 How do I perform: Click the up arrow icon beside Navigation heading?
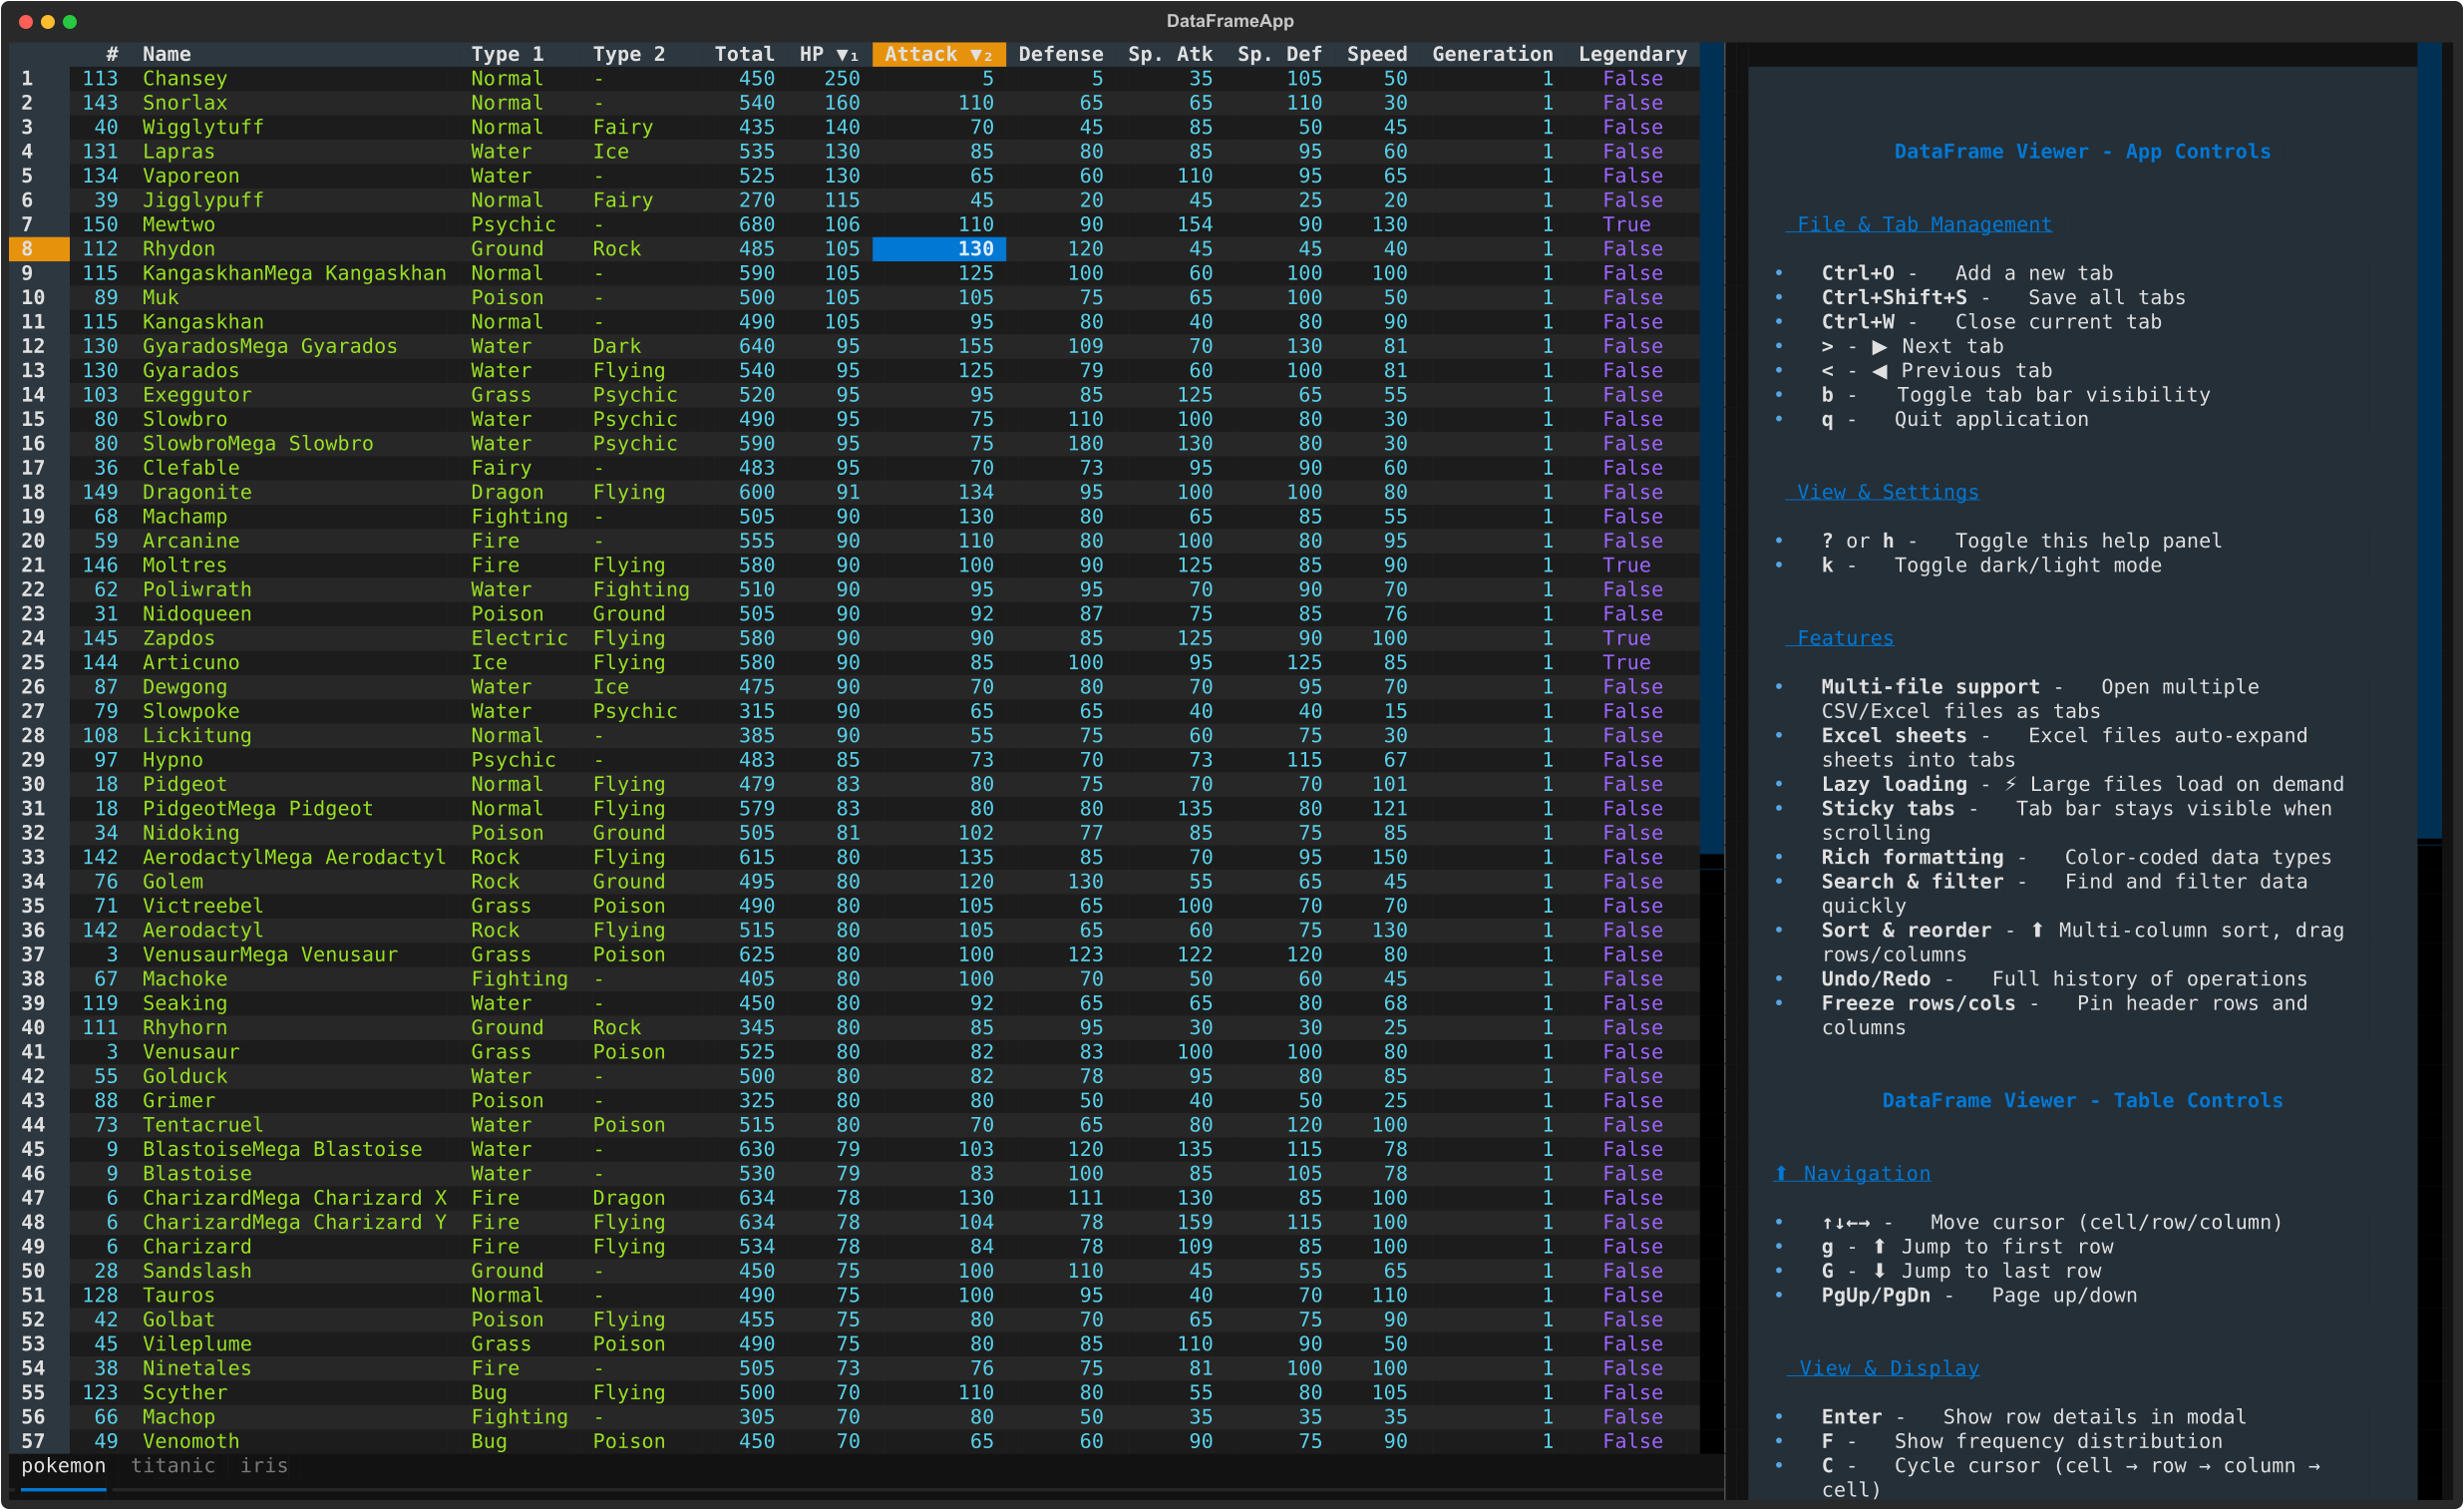click(x=1781, y=1173)
